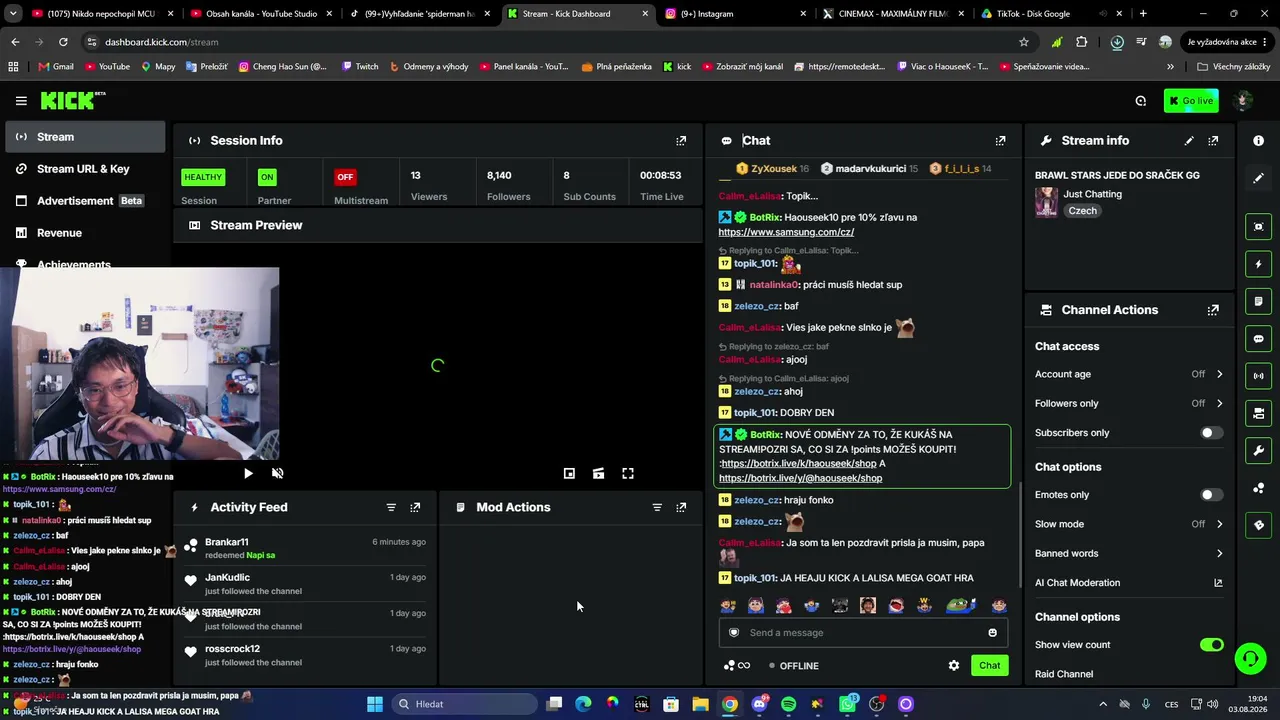This screenshot has width=1280, height=720.
Task: Pop out the Channel Actions panel
Action: (x=1213, y=310)
